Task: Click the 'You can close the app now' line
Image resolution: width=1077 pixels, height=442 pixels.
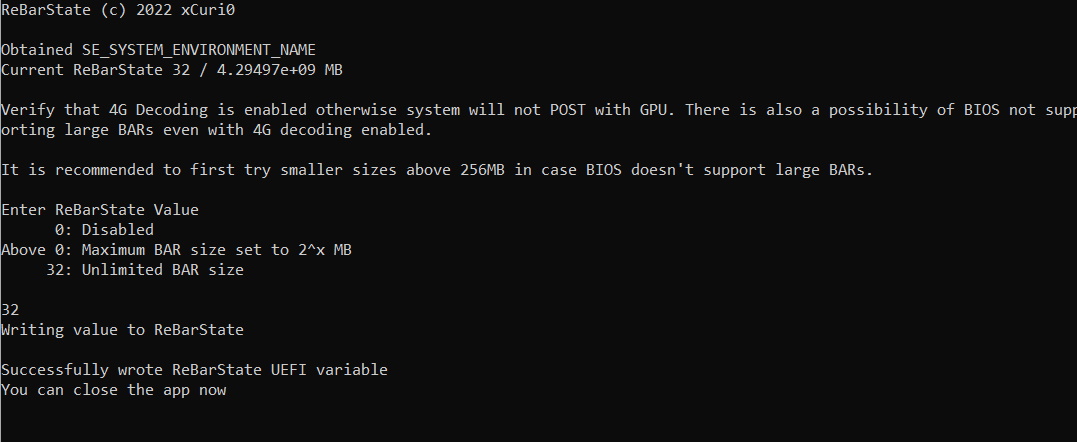Action: coord(114,390)
